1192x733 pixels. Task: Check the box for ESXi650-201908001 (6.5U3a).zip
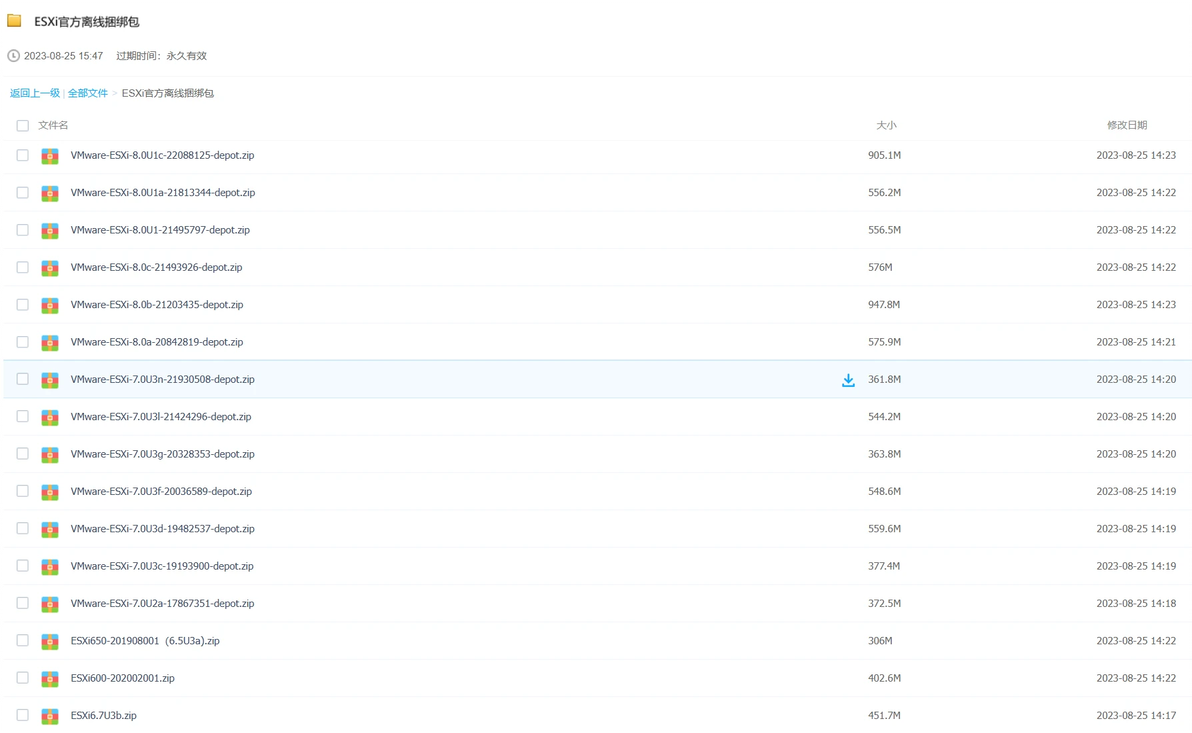[23, 640]
